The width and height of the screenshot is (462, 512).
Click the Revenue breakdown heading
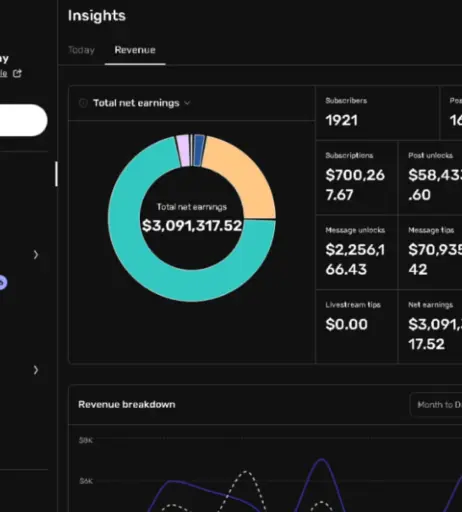click(x=127, y=404)
